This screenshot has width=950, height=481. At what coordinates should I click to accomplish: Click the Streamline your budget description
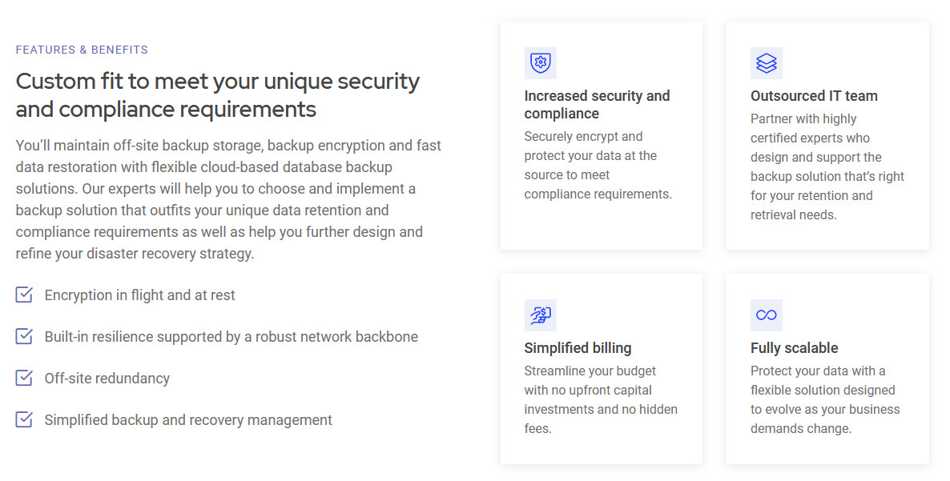tap(600, 399)
